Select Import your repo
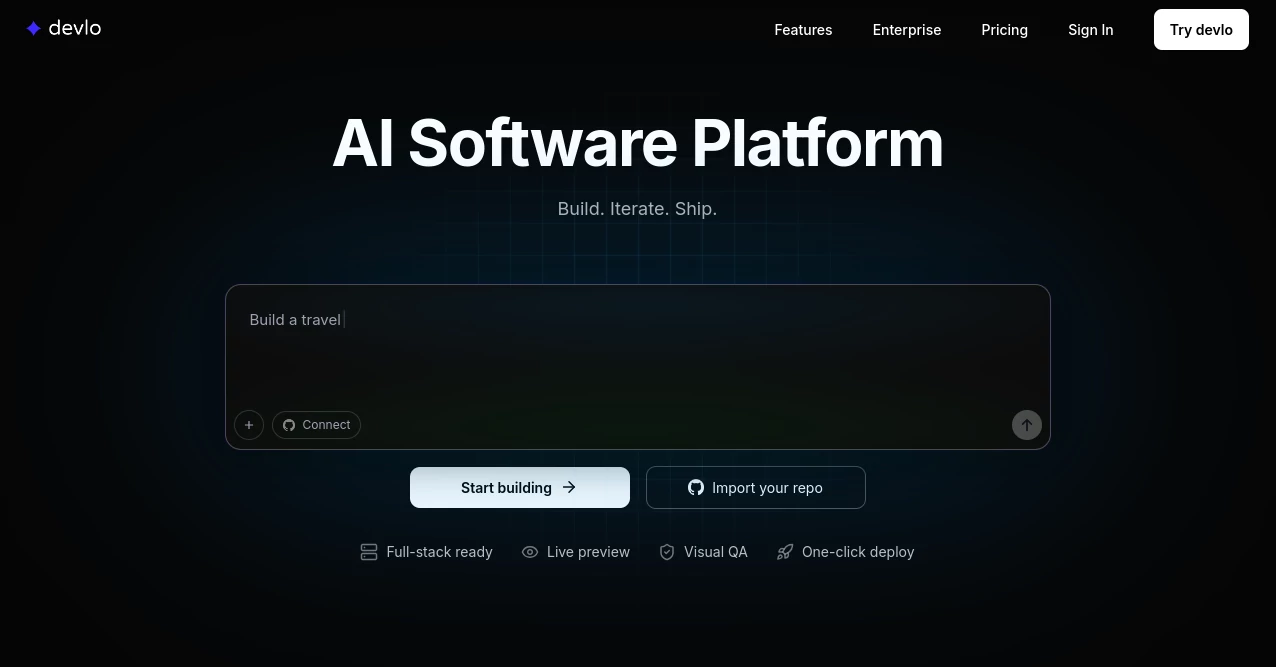Viewport: 1276px width, 667px height. [756, 487]
